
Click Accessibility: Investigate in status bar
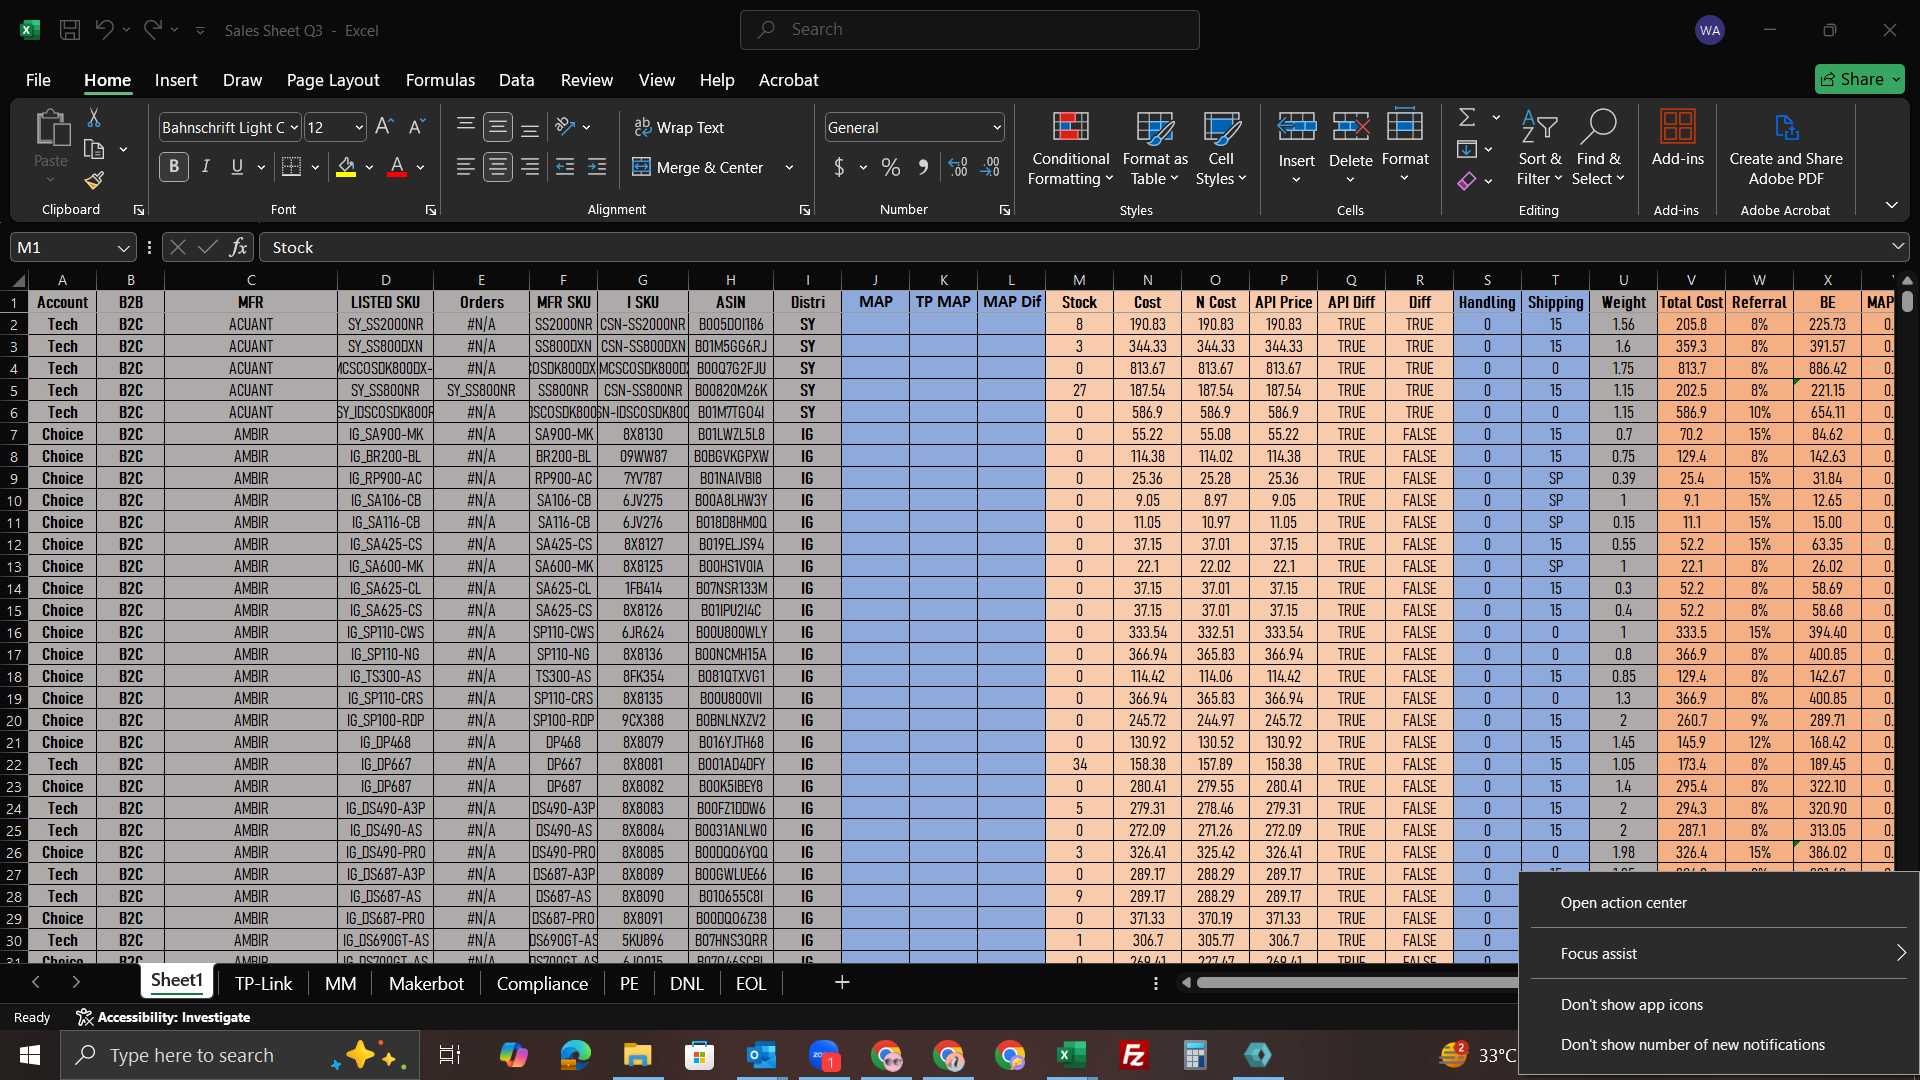pyautogui.click(x=163, y=1017)
